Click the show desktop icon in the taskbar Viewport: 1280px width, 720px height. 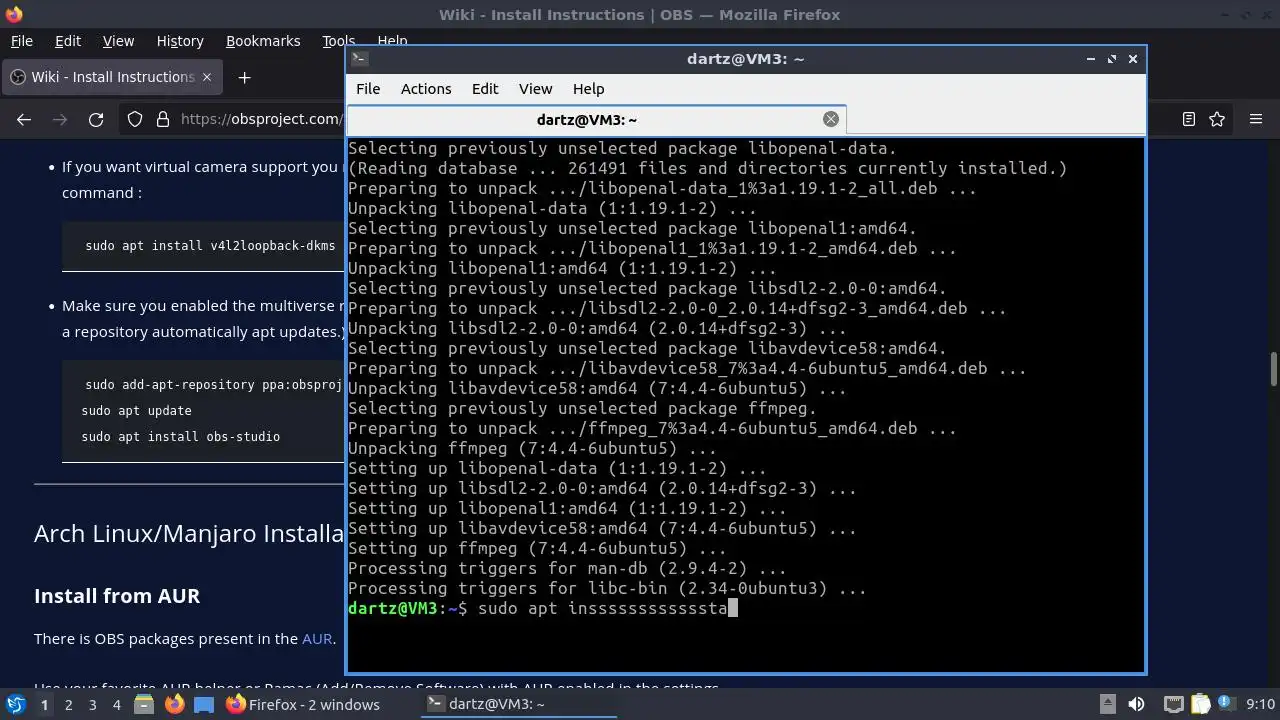point(204,704)
